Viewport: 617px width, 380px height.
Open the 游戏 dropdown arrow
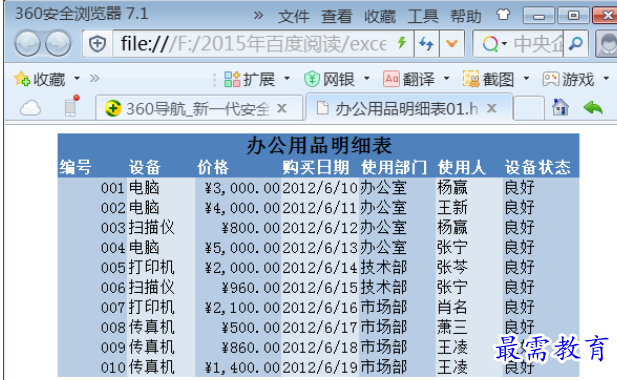point(606,78)
